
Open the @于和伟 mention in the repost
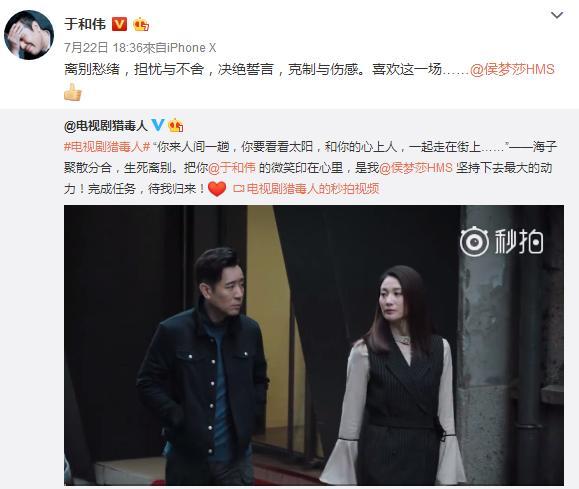[x=232, y=168]
